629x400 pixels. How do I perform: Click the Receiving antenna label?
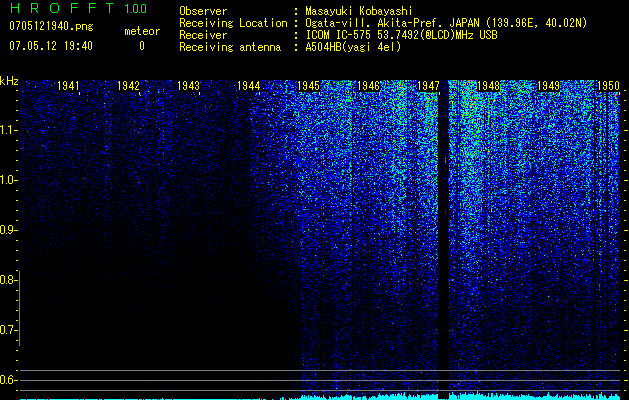tap(230, 47)
